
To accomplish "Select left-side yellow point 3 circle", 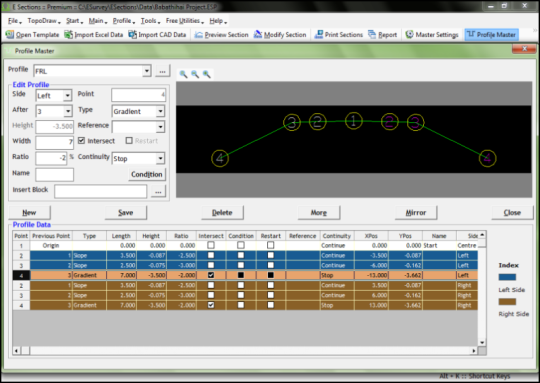I will point(292,122).
